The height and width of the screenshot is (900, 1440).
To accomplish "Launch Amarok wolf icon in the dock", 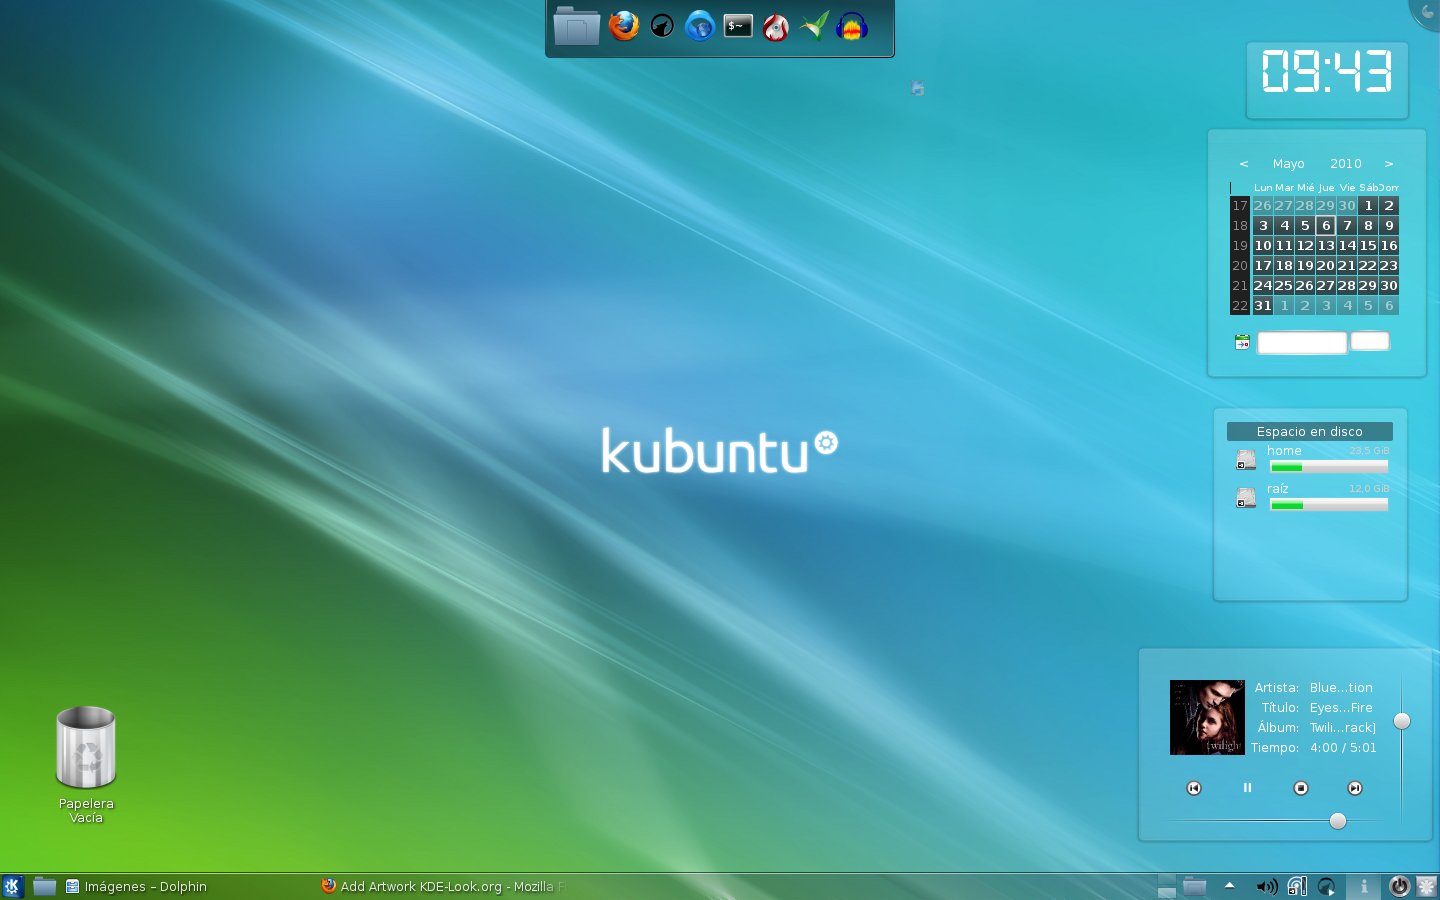I will (662, 26).
